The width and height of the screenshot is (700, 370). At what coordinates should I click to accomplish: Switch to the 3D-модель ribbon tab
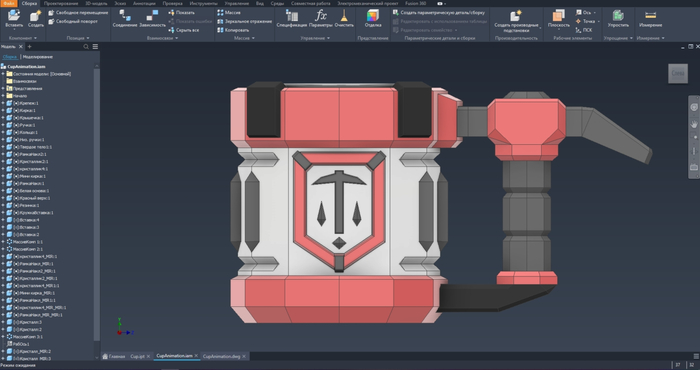[96, 3]
